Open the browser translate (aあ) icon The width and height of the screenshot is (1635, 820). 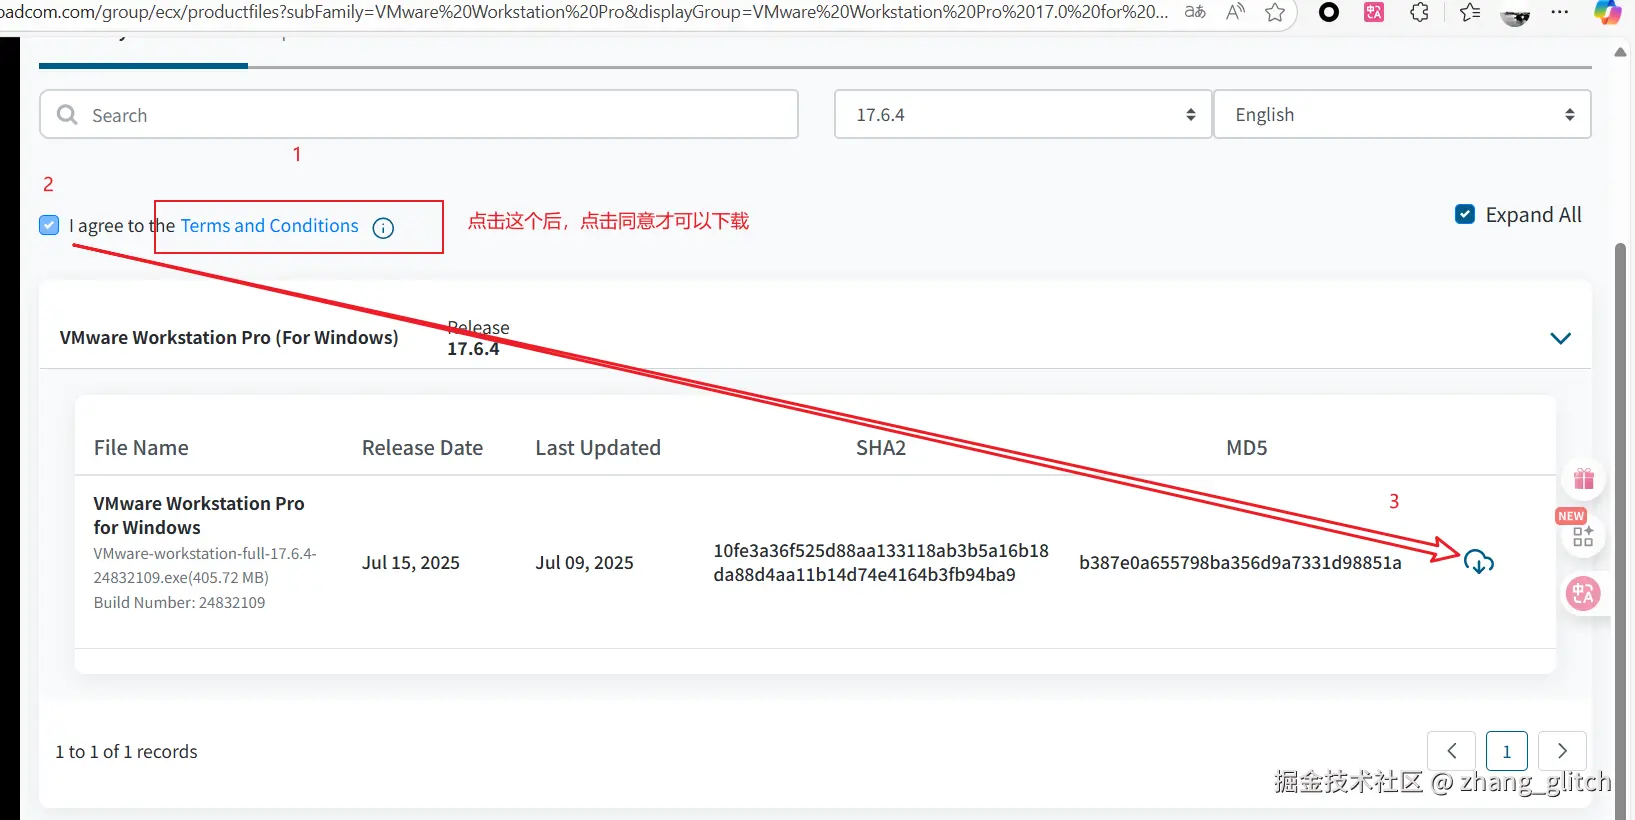click(1194, 12)
